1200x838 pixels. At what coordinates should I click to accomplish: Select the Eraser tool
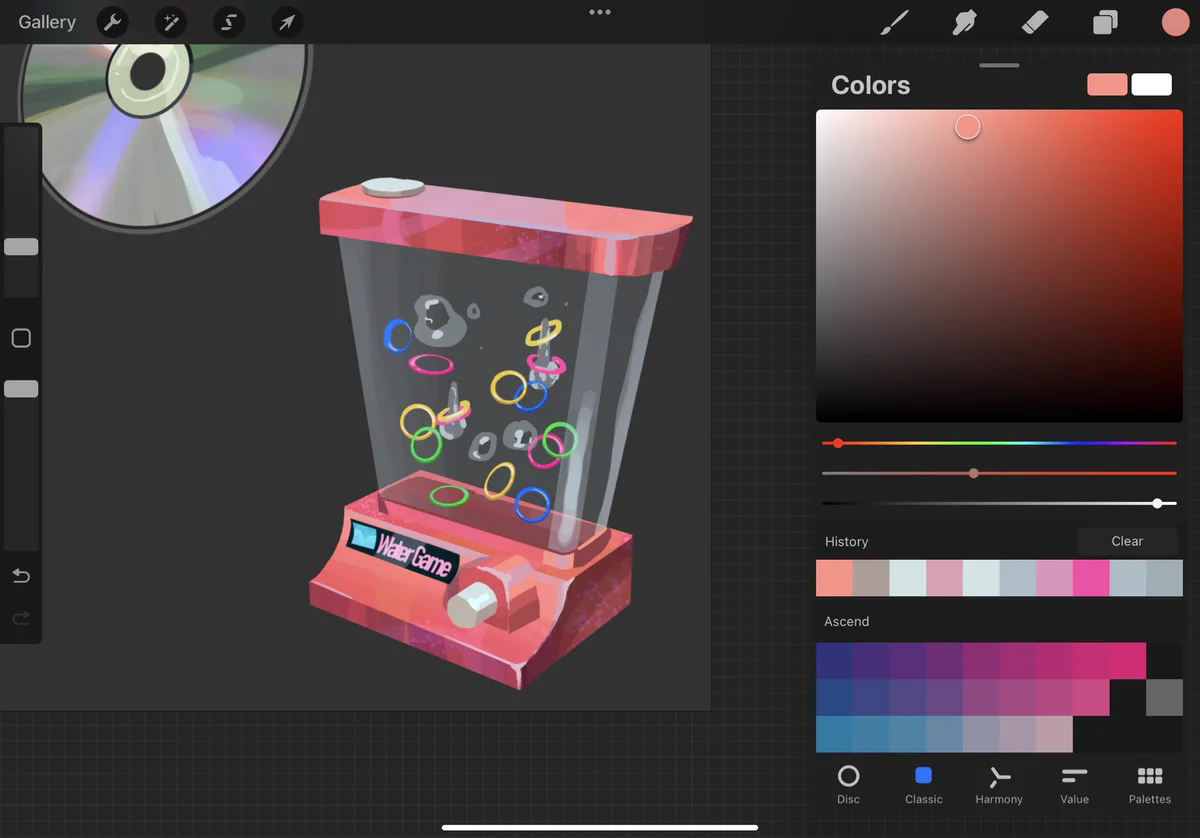pos(1035,22)
